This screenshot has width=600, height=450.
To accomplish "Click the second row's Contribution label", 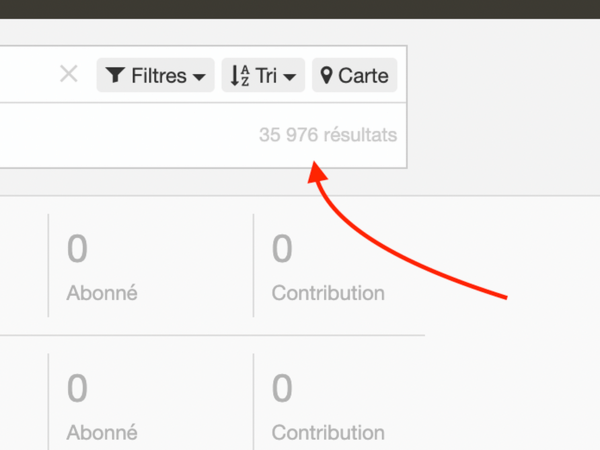I will point(328,433).
